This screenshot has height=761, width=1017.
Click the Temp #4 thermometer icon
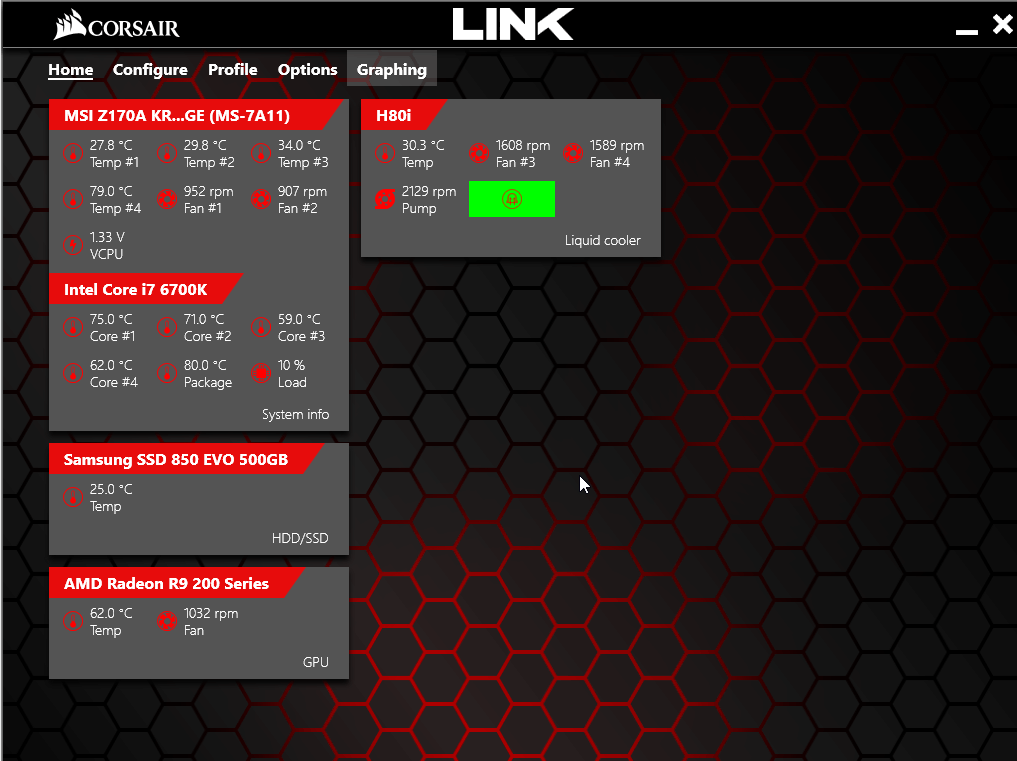tap(73, 199)
